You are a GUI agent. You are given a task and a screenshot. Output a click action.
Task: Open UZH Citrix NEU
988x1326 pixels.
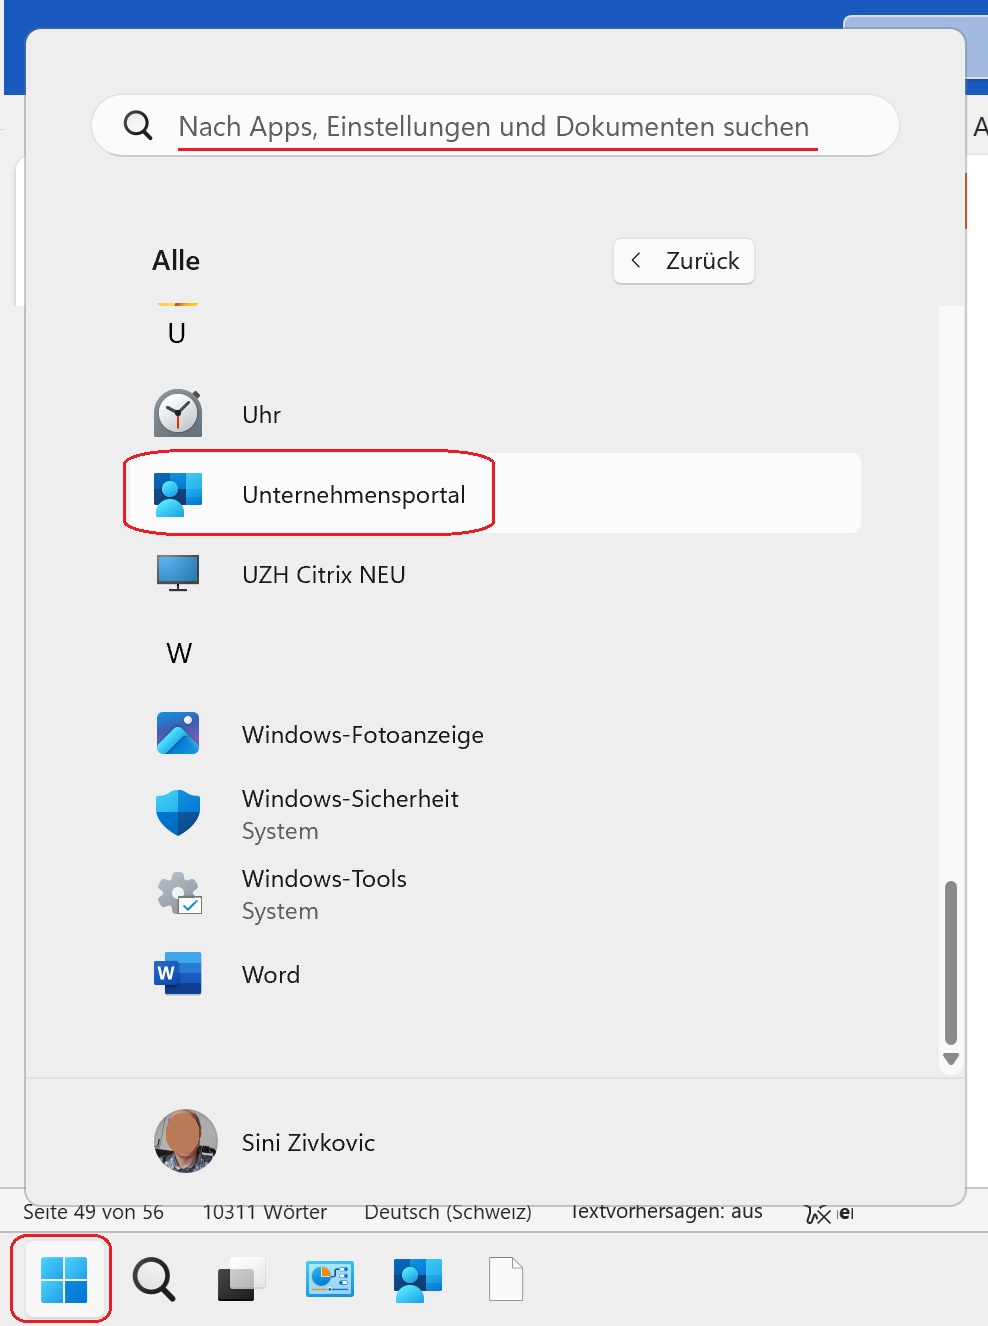[x=322, y=573]
